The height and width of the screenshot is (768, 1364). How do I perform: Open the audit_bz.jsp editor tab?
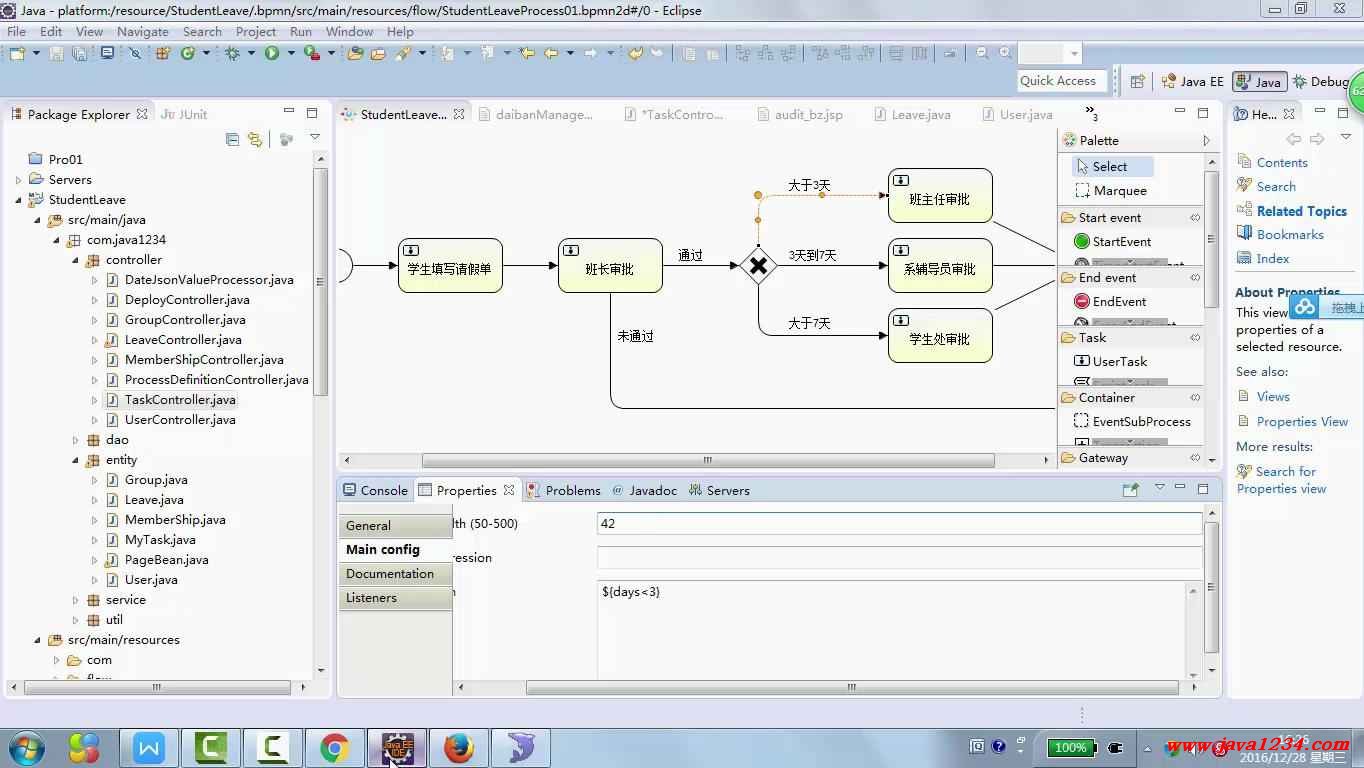pos(798,114)
